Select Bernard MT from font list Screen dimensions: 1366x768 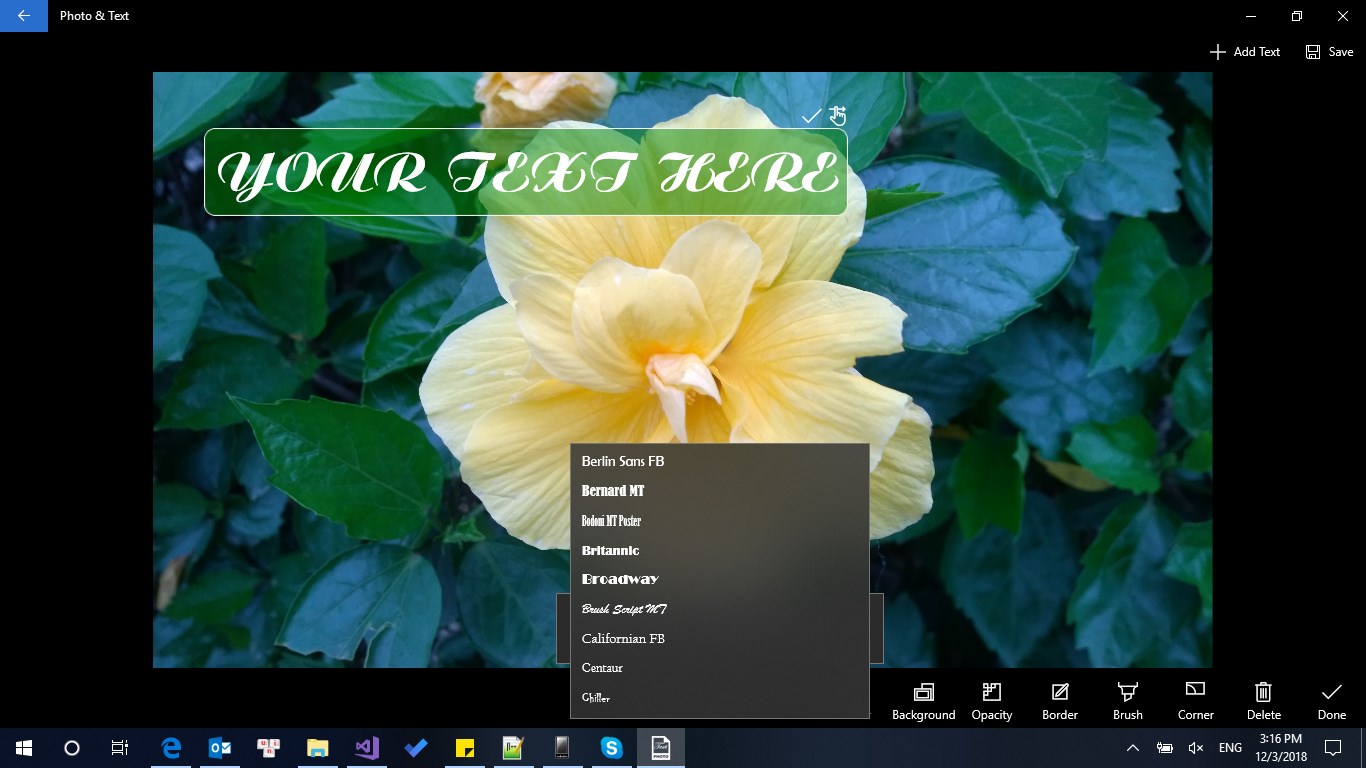click(613, 491)
